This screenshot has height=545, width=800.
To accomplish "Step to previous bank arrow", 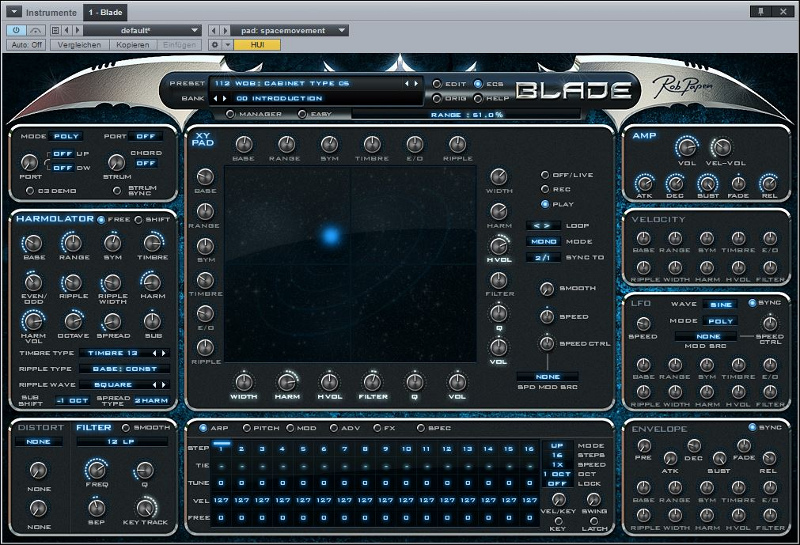I will click(215, 98).
